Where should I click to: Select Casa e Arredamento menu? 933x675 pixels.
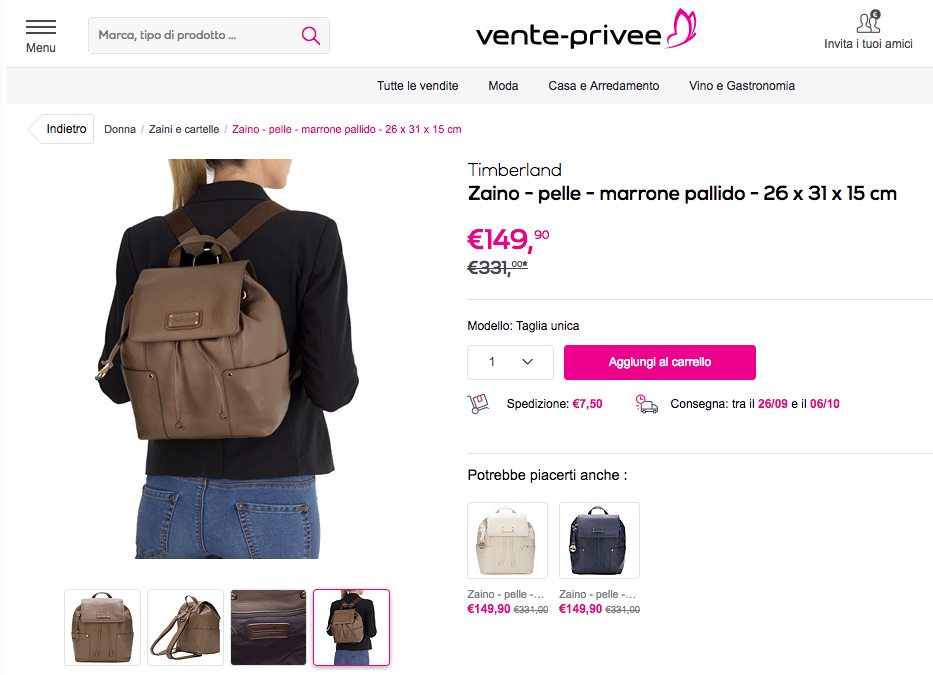pos(604,86)
